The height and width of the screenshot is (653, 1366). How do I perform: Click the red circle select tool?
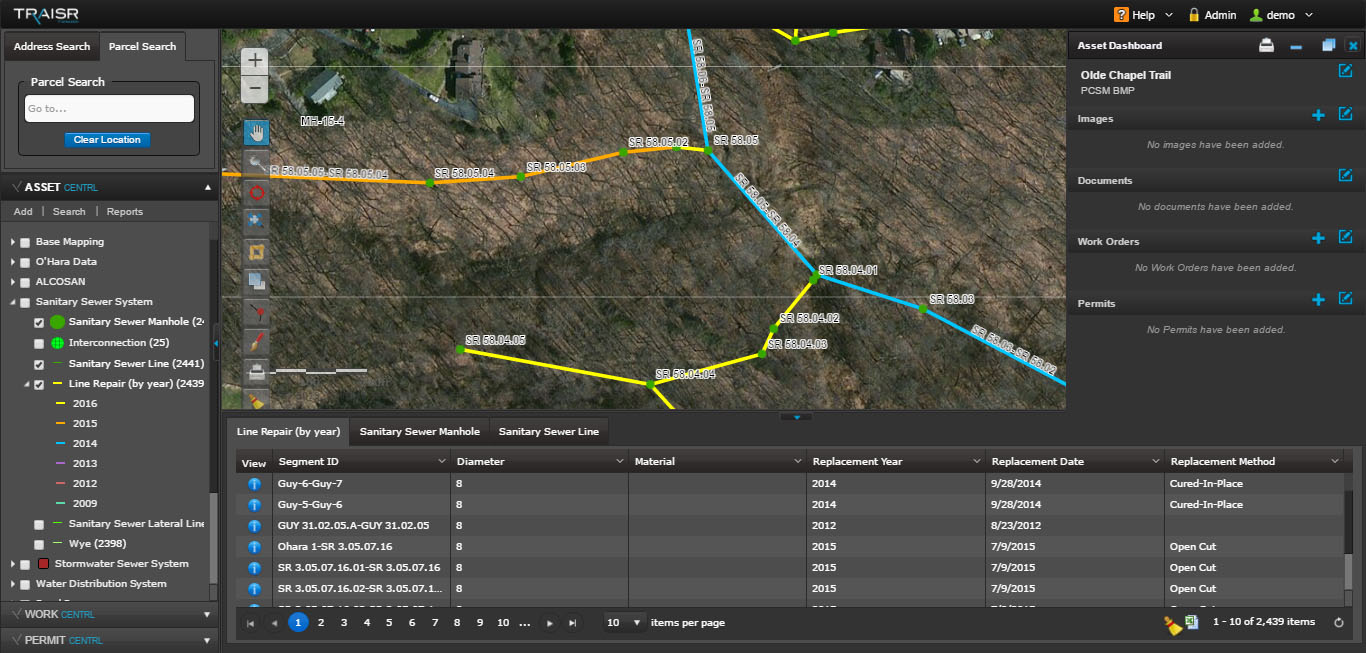point(256,192)
